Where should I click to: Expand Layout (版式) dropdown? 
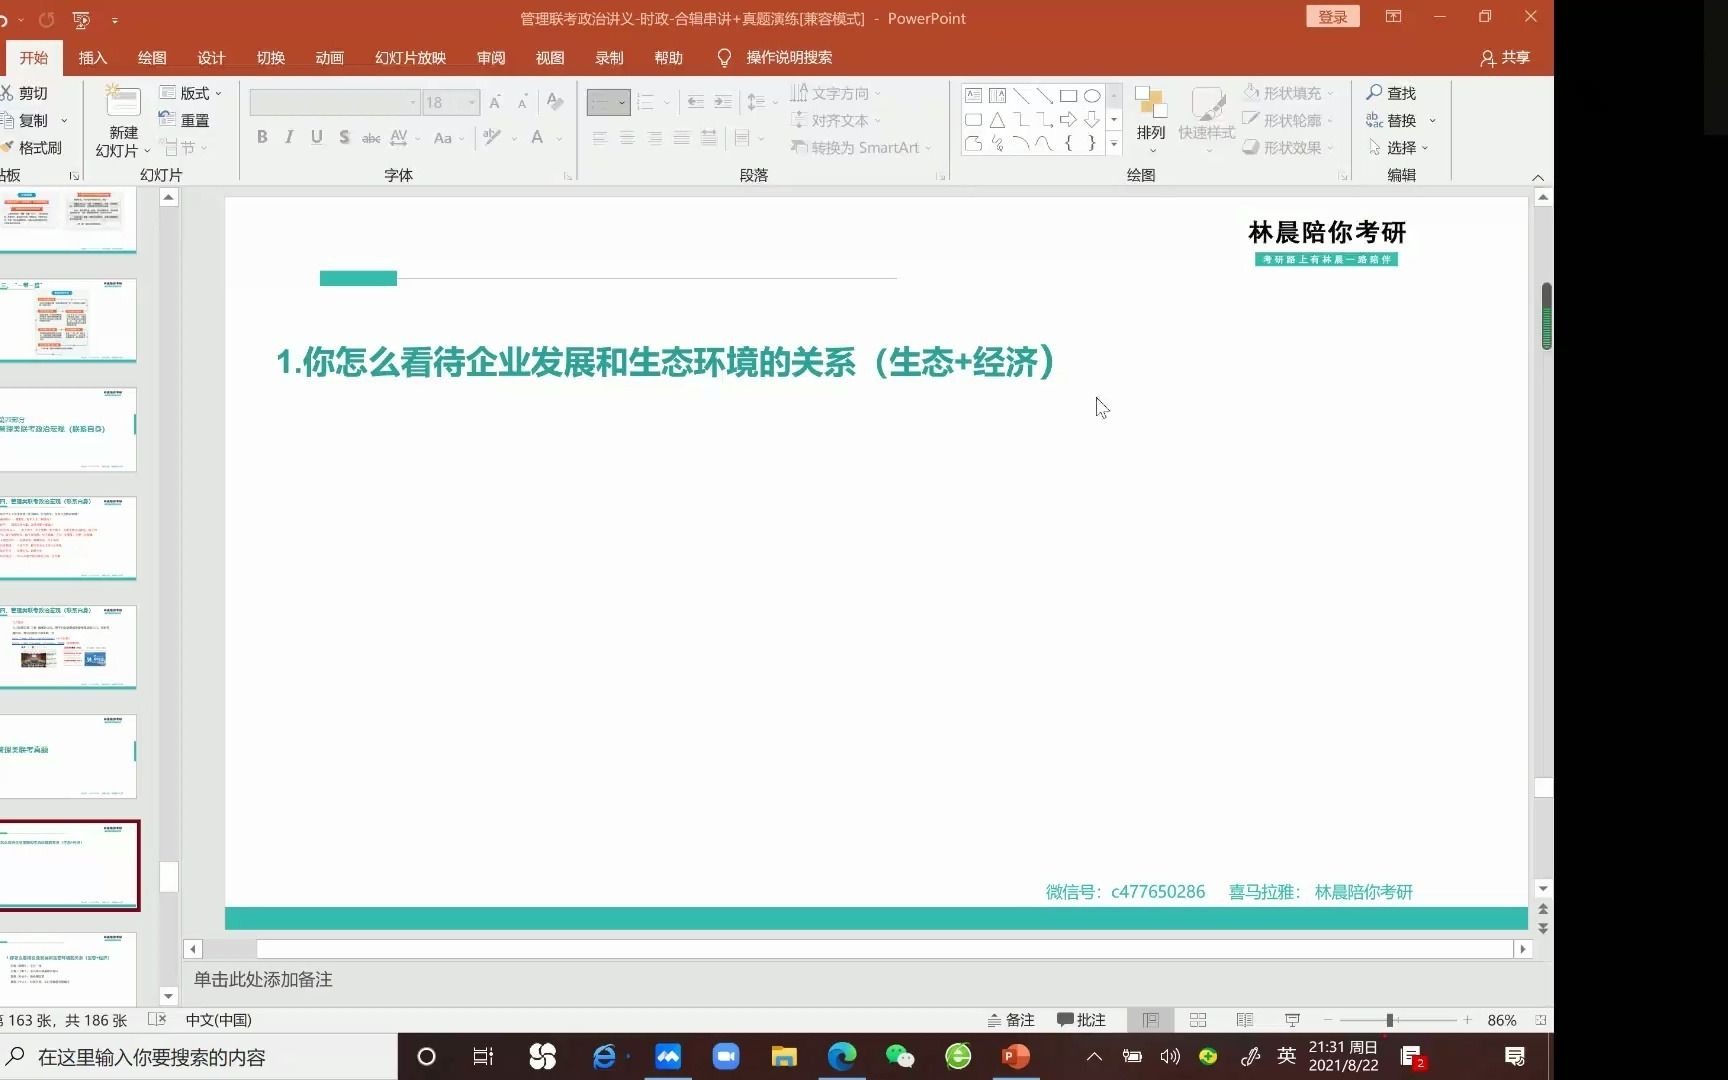(x=190, y=93)
